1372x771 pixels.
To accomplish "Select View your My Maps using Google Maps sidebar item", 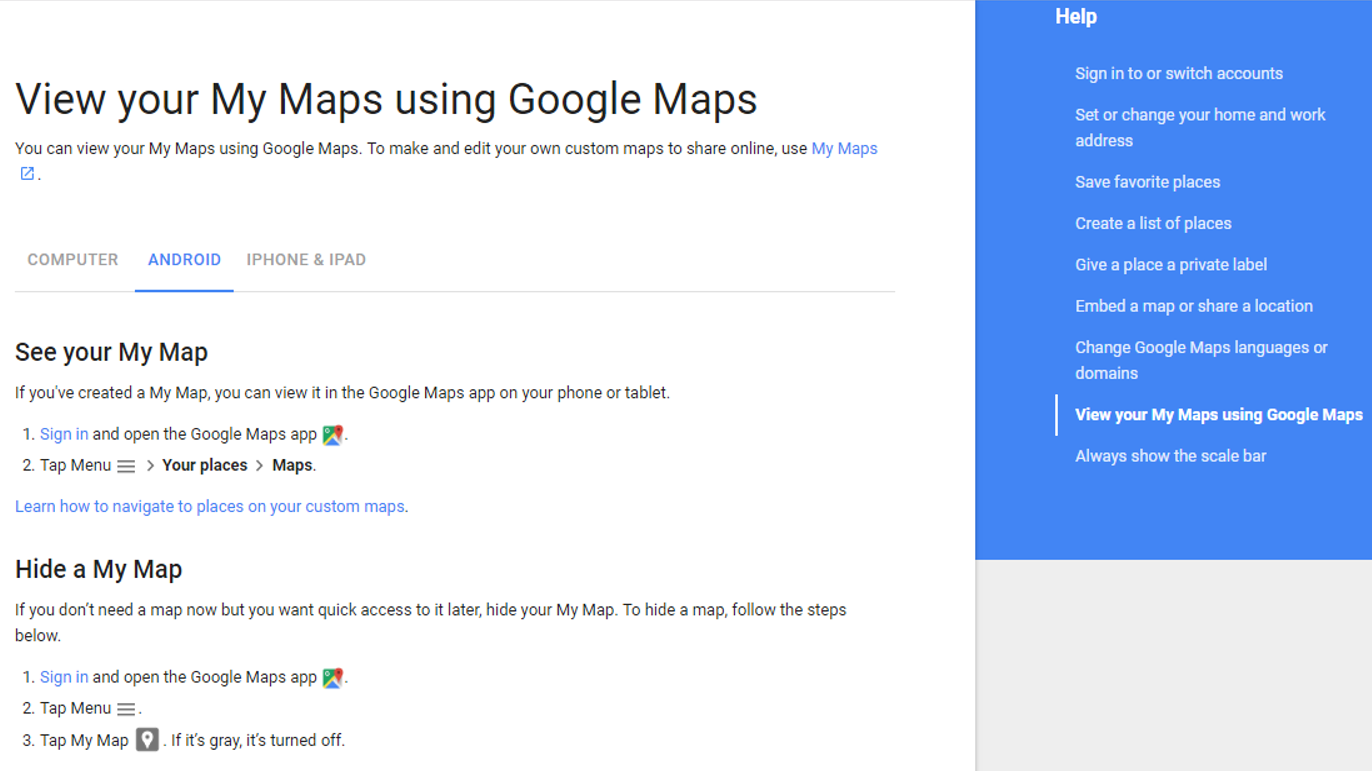I will (1219, 415).
